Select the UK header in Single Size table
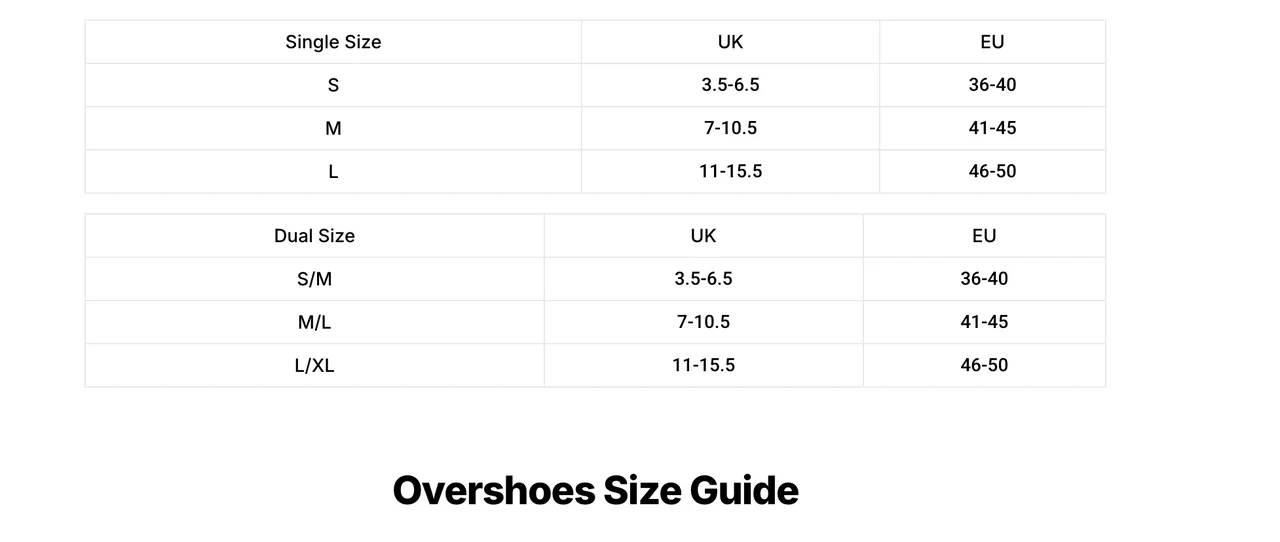 730,42
